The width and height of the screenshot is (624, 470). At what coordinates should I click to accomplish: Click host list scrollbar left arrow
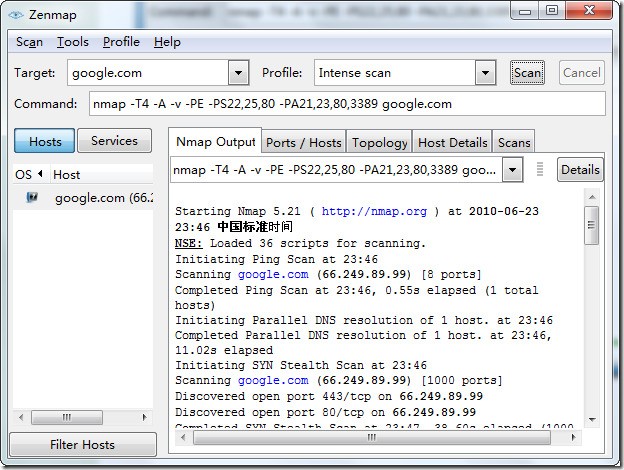tap(21, 417)
